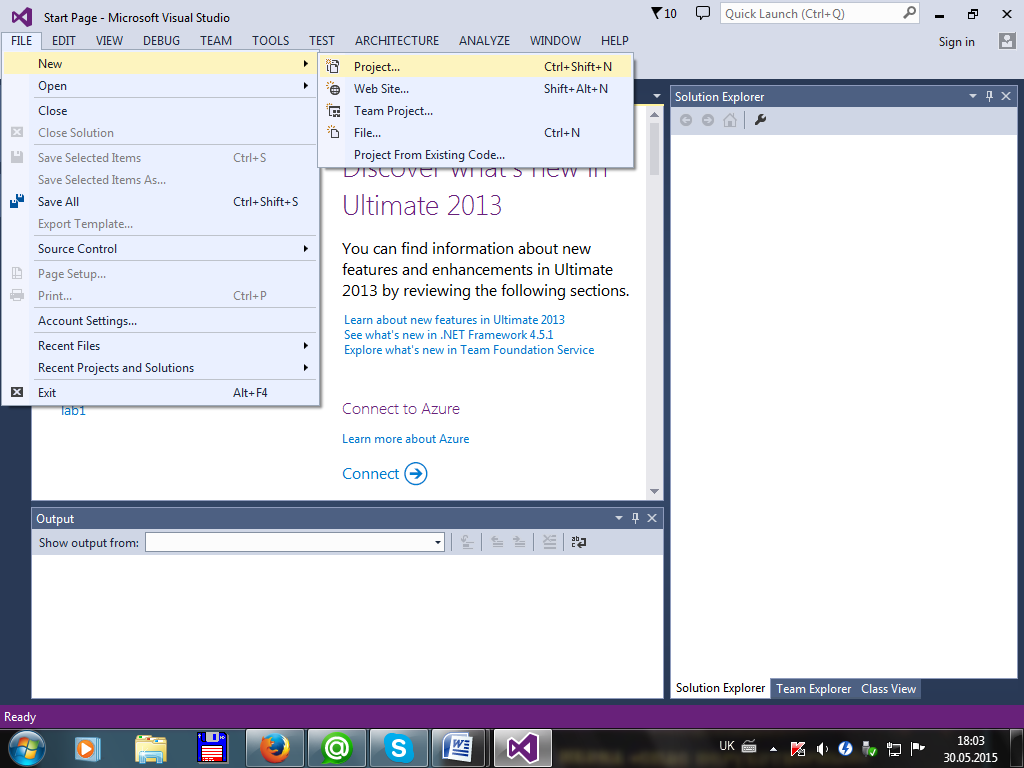This screenshot has height=768, width=1024.
Task: Show hidden tray icons arrow
Action: (773, 749)
